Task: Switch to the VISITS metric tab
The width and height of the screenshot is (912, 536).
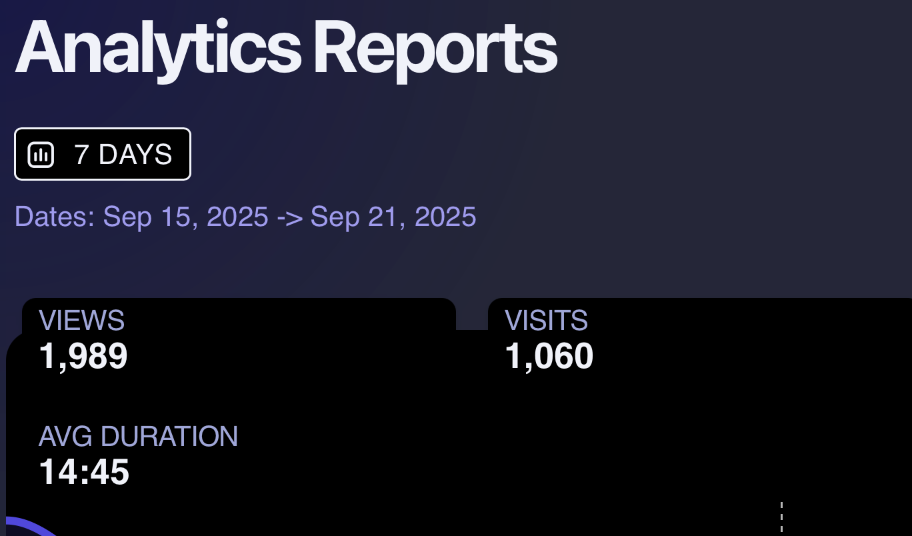Action: [x=546, y=321]
